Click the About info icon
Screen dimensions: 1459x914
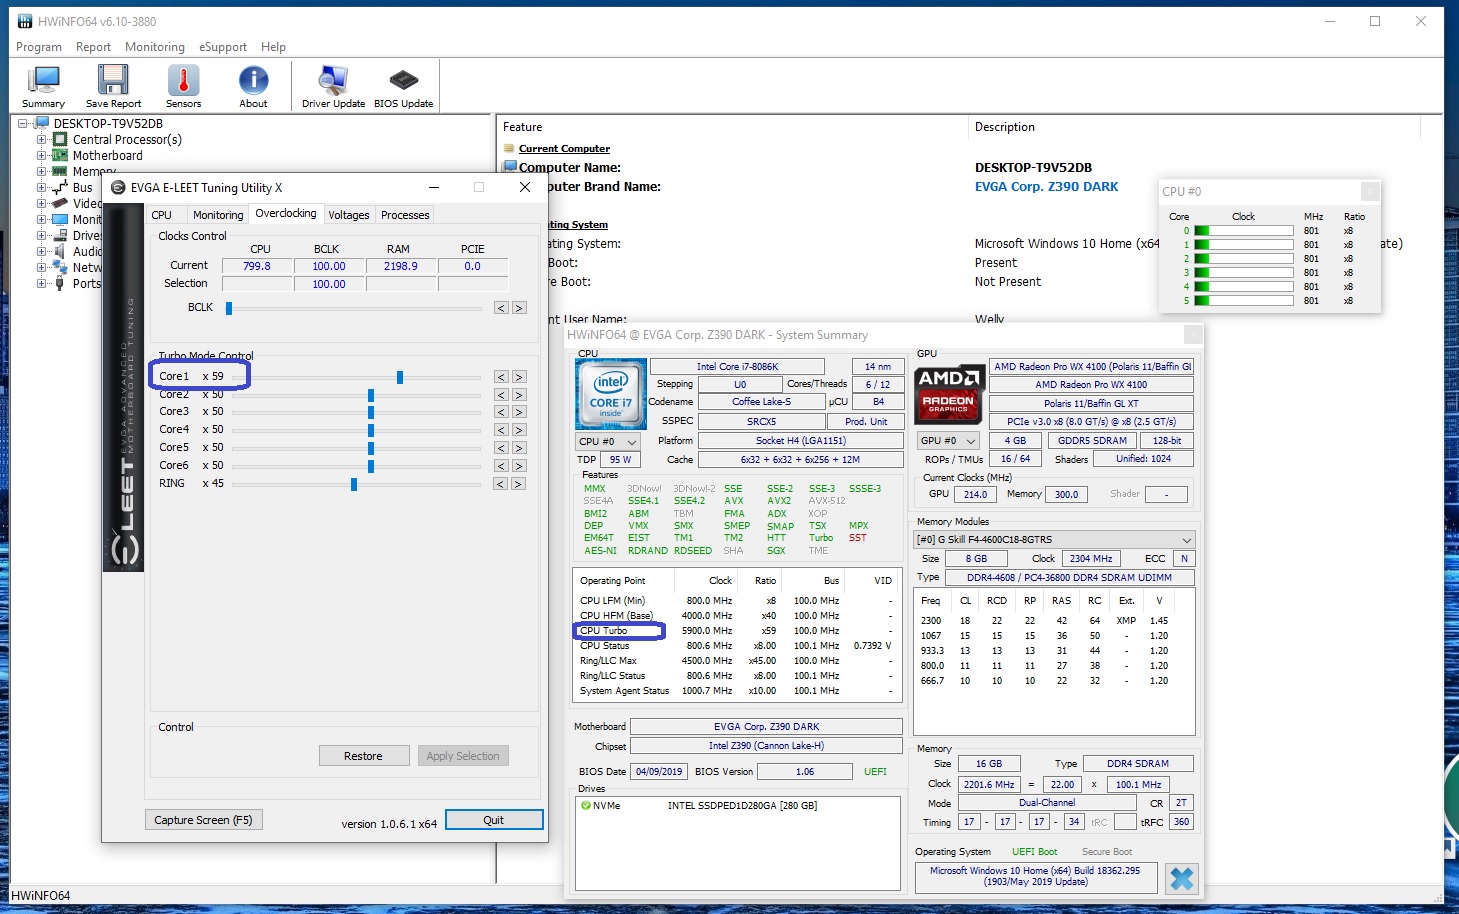pos(253,86)
